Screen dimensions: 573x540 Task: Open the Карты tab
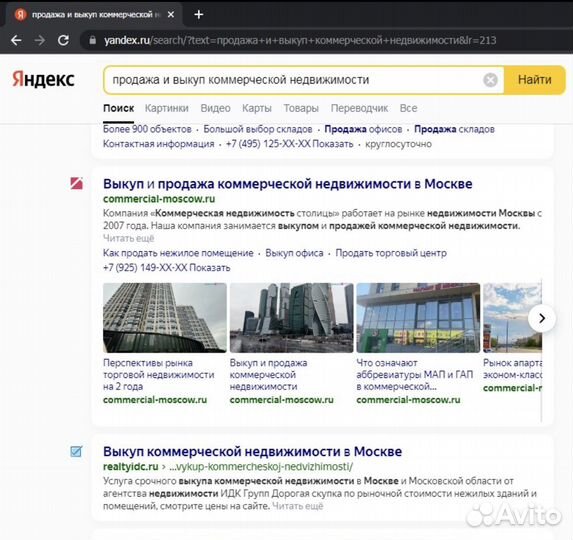(257, 108)
